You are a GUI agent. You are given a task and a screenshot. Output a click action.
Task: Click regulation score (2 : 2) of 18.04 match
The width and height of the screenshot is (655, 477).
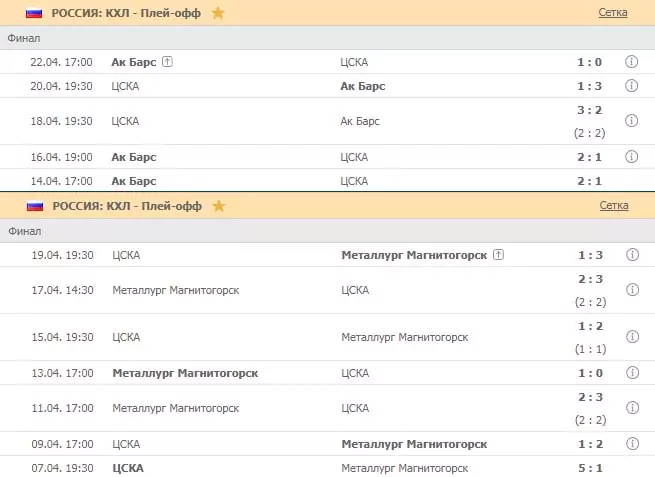click(x=589, y=133)
